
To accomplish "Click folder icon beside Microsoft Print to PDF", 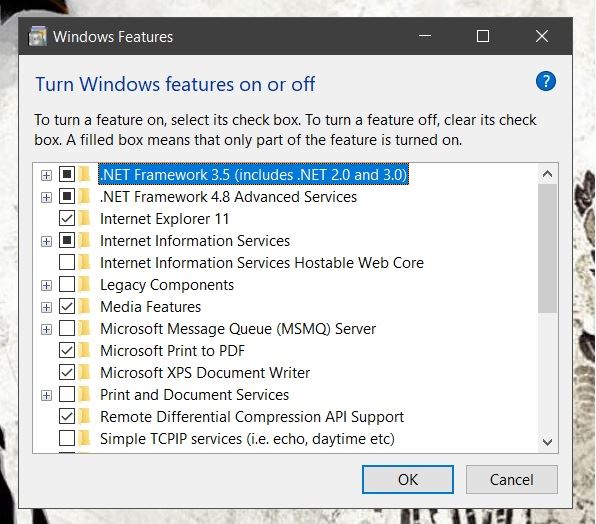I will (x=84, y=350).
